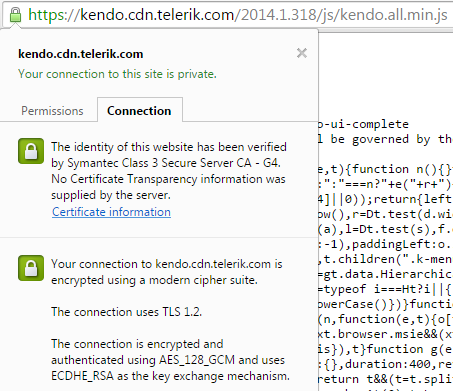453x391 pixels.
Task: Switch to the Permissions tab
Action: [x=52, y=111]
